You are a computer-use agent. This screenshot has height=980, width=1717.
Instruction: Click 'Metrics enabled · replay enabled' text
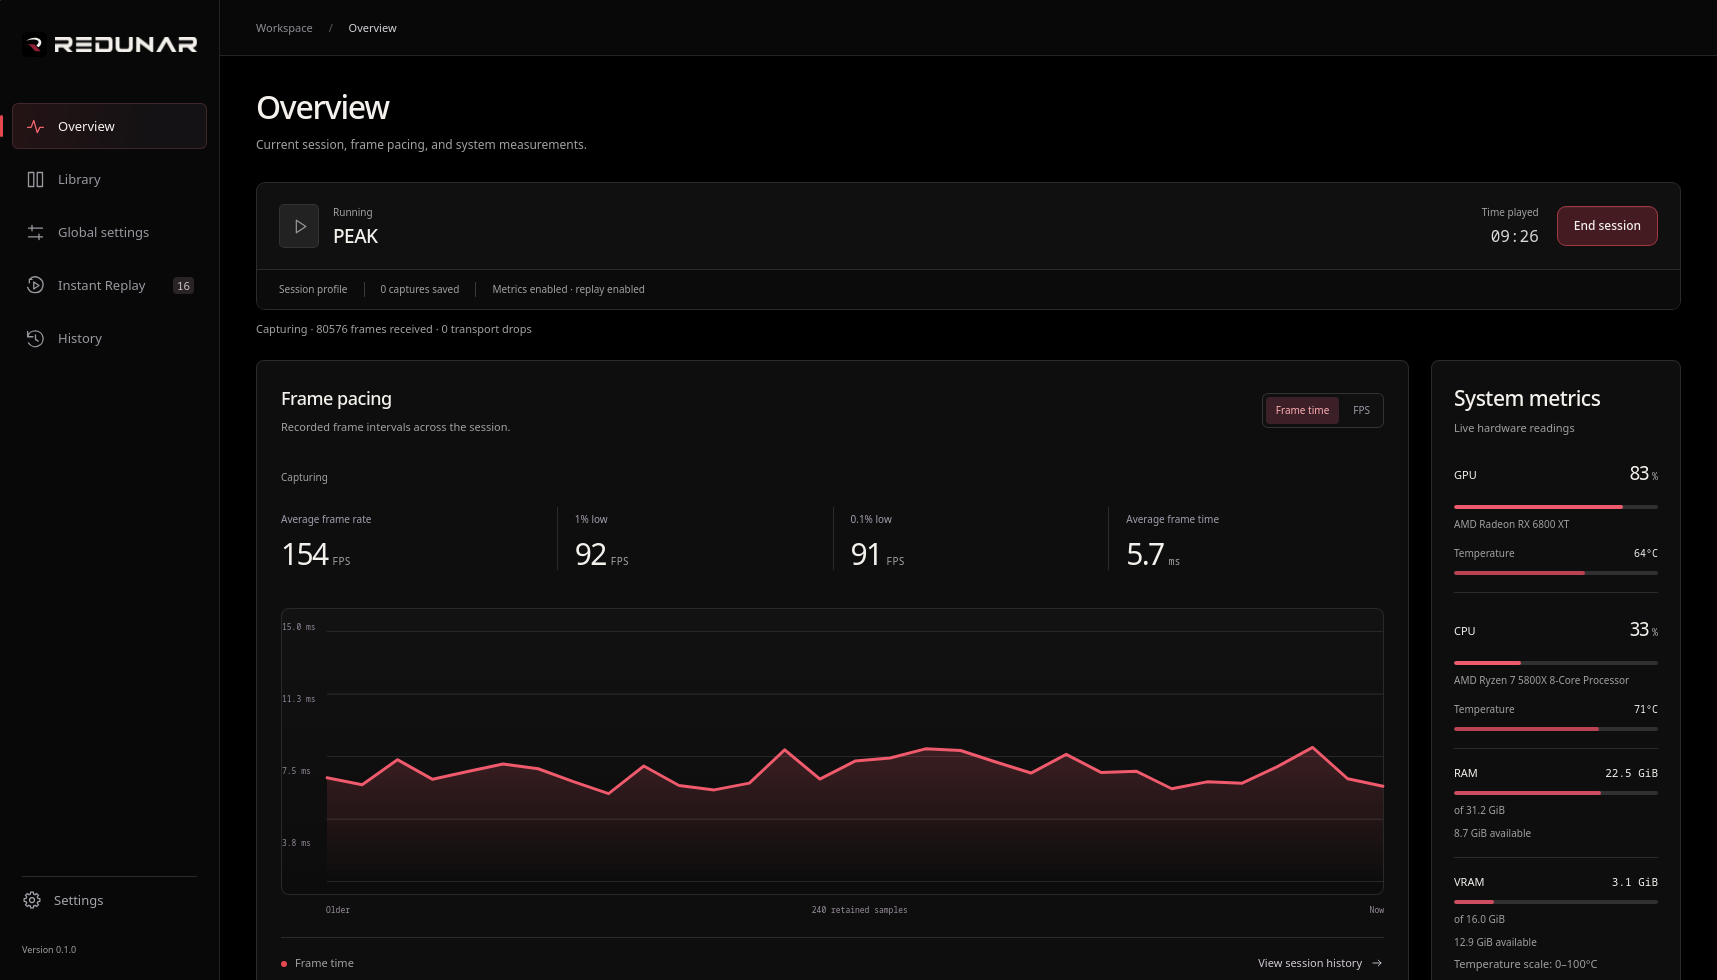[x=568, y=290]
